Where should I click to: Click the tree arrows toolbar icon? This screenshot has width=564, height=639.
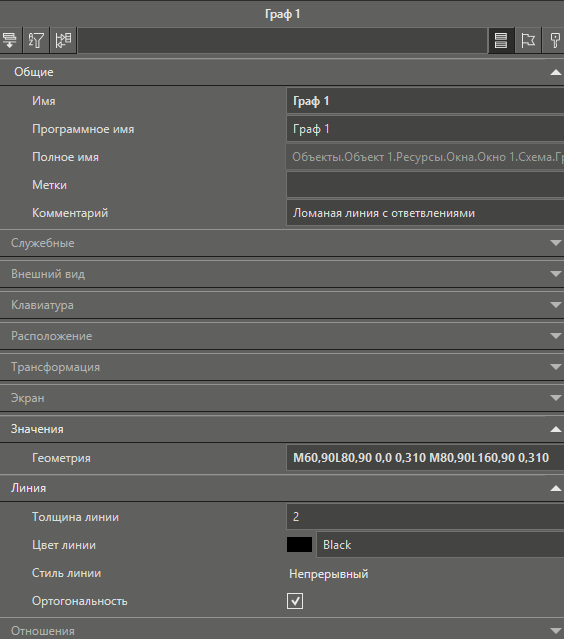coord(63,40)
